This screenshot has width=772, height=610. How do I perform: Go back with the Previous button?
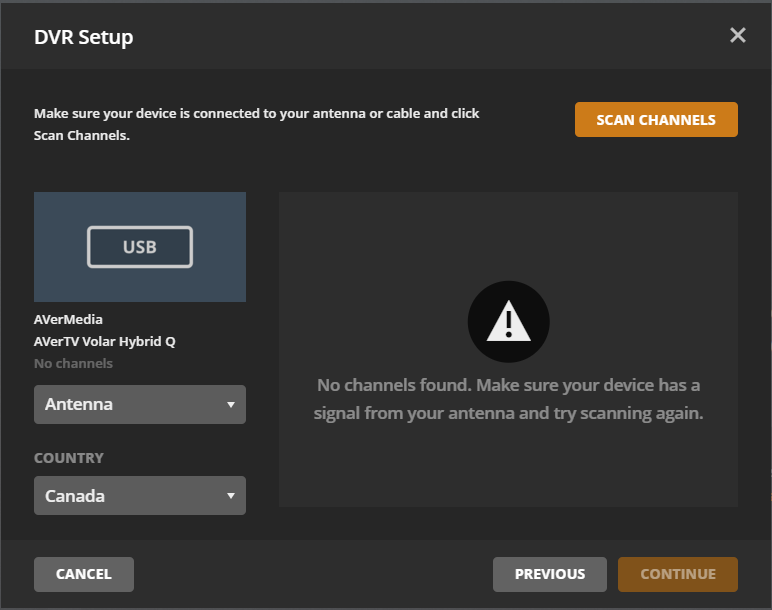click(x=550, y=574)
